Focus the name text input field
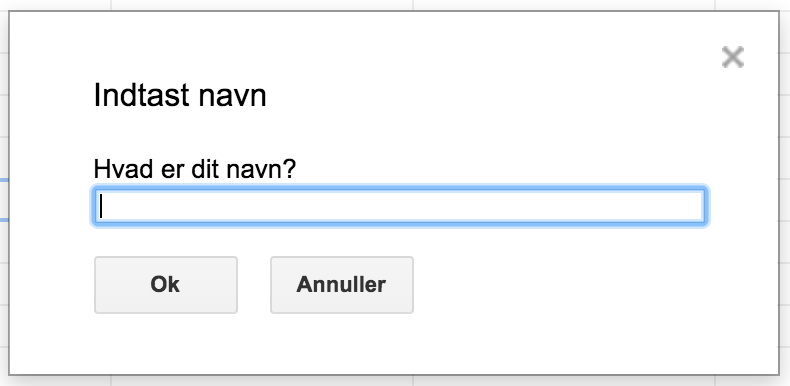790x386 pixels. pyautogui.click(x=400, y=207)
